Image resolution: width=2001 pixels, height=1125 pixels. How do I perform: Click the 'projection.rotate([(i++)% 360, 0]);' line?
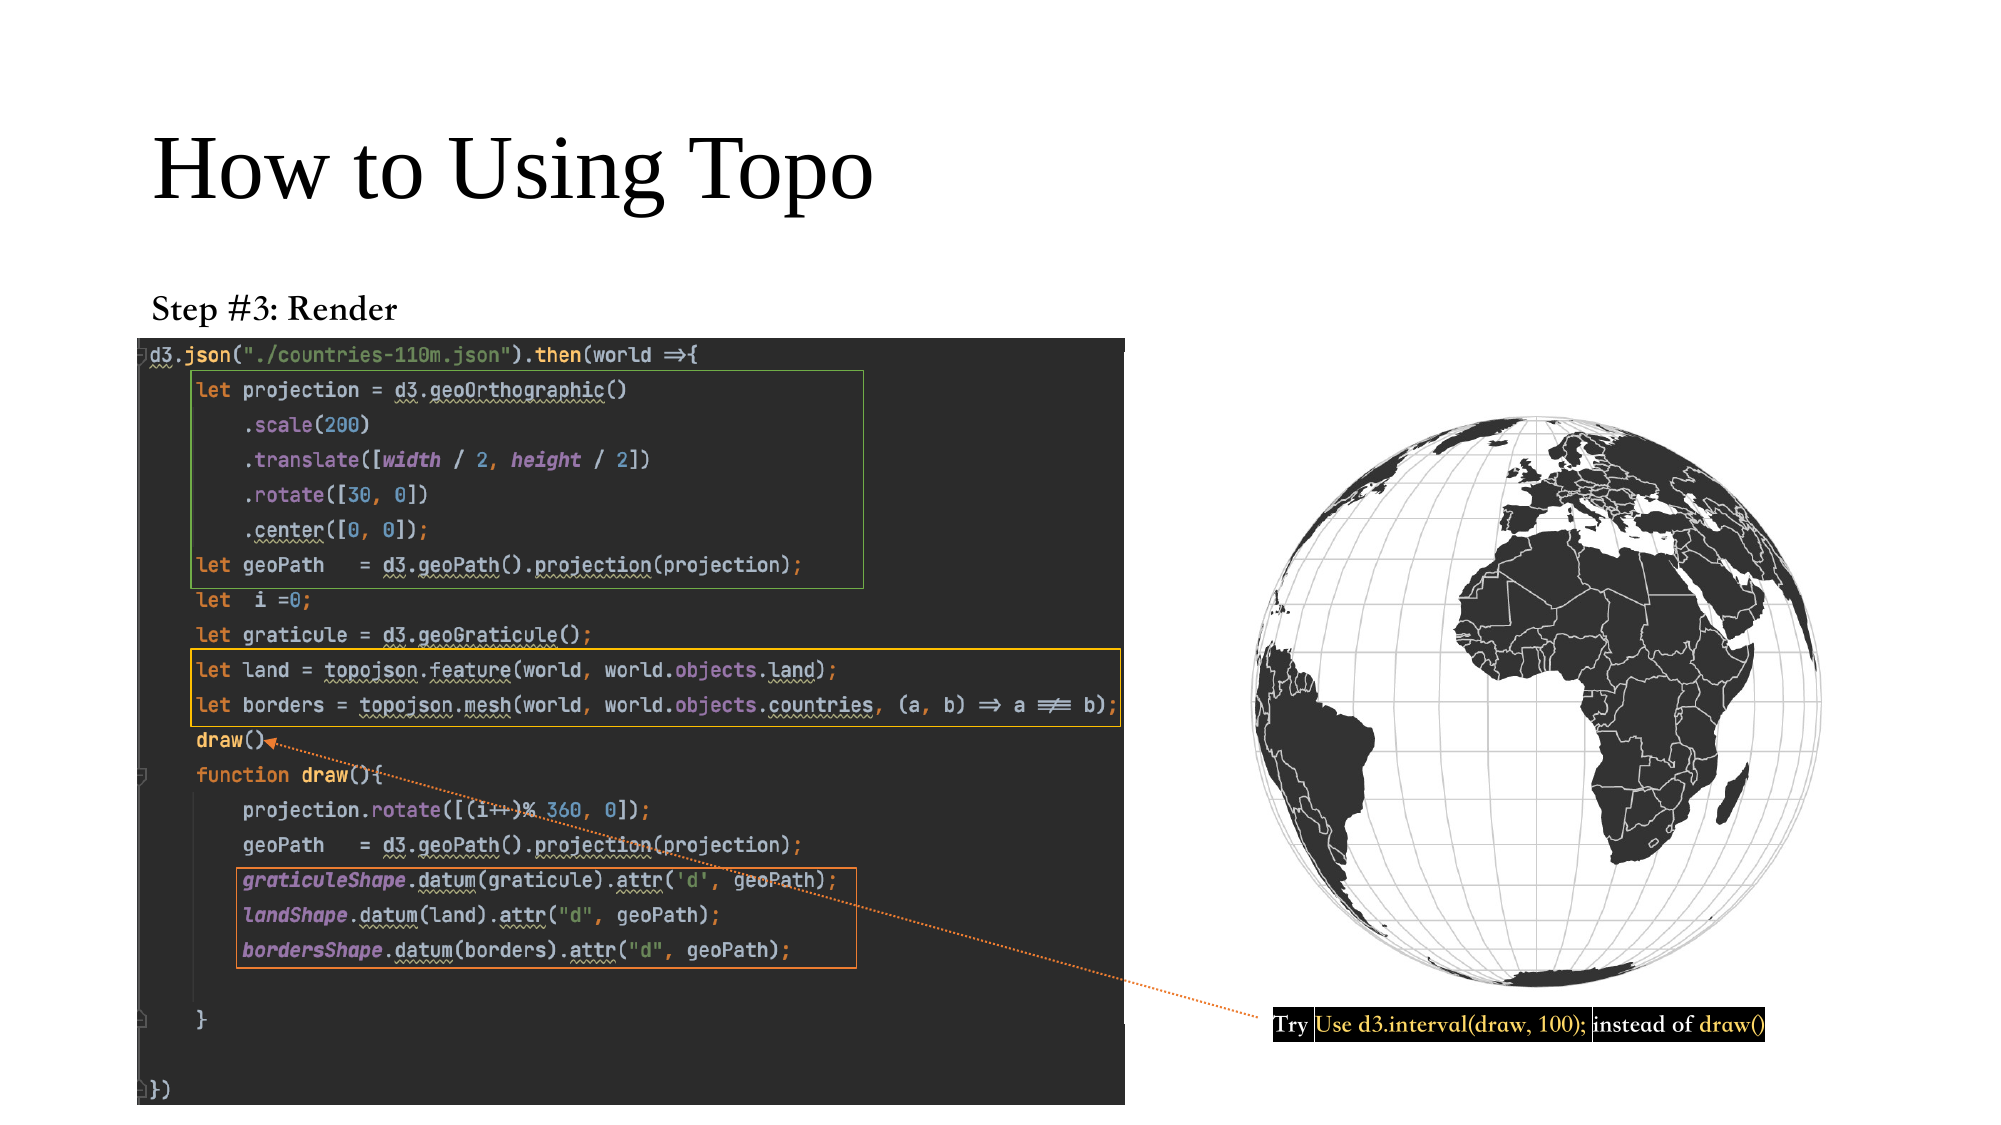(x=446, y=810)
